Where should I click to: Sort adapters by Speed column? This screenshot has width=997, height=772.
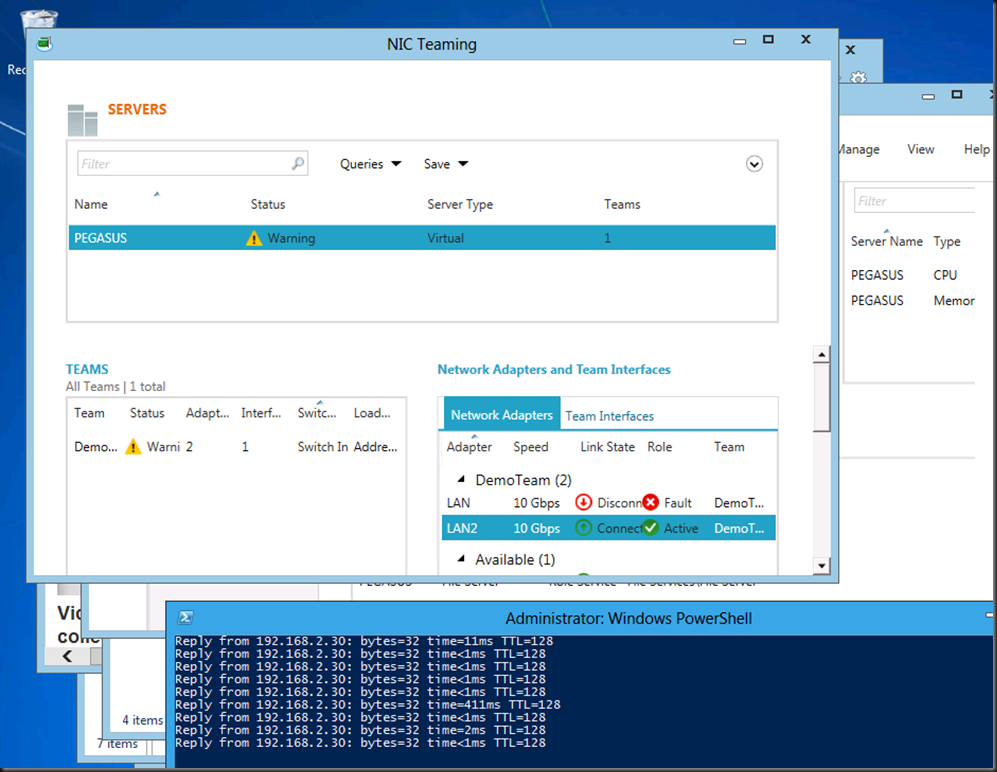click(x=530, y=446)
